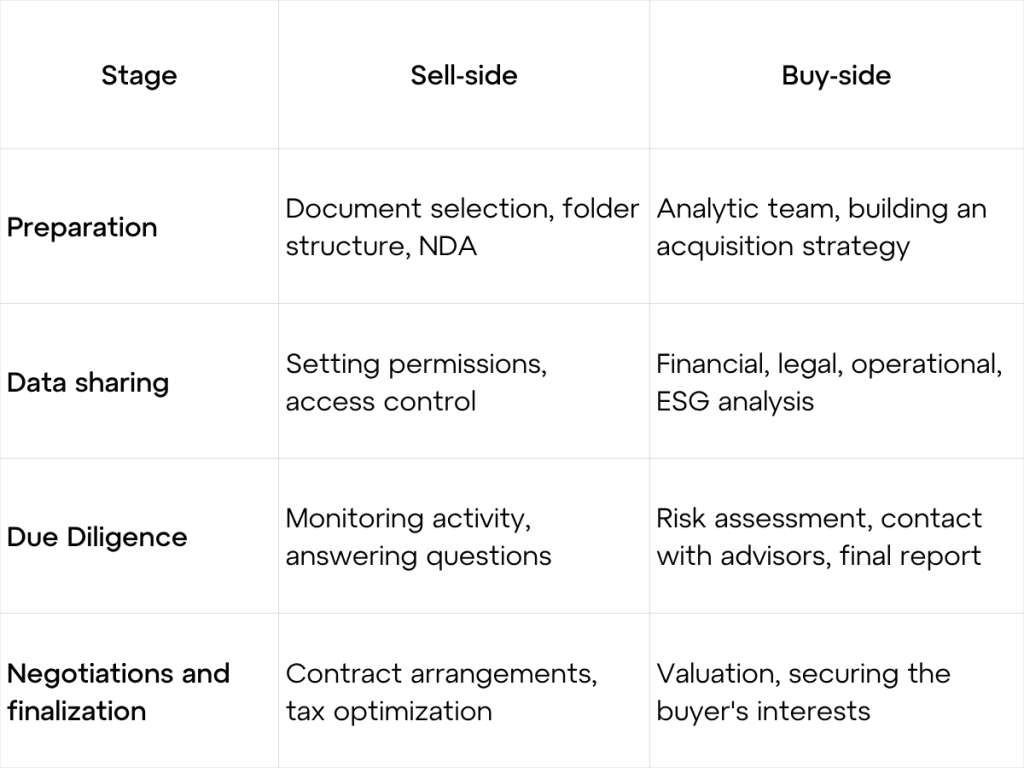Click the word NDA in Preparation row
The height and width of the screenshot is (768, 1024).
click(448, 246)
